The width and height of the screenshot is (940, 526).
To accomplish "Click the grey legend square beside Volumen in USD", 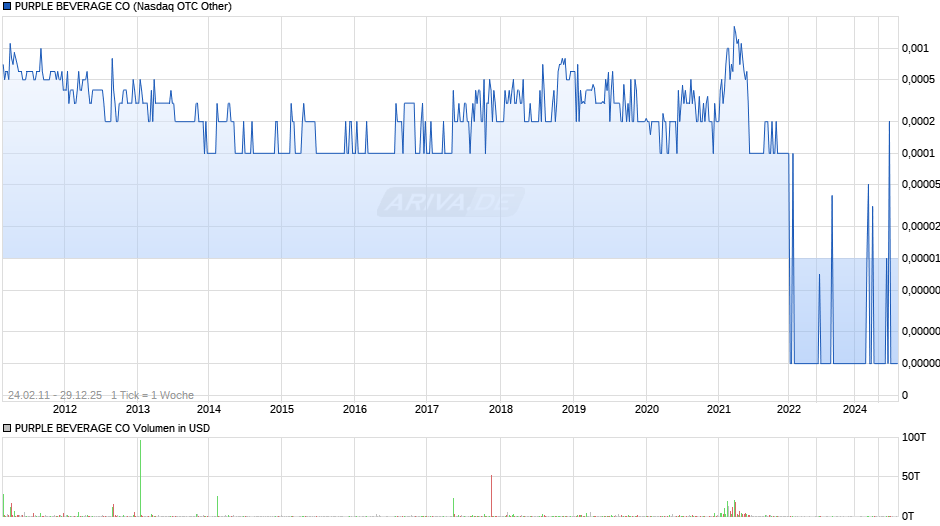I will [x=7, y=428].
